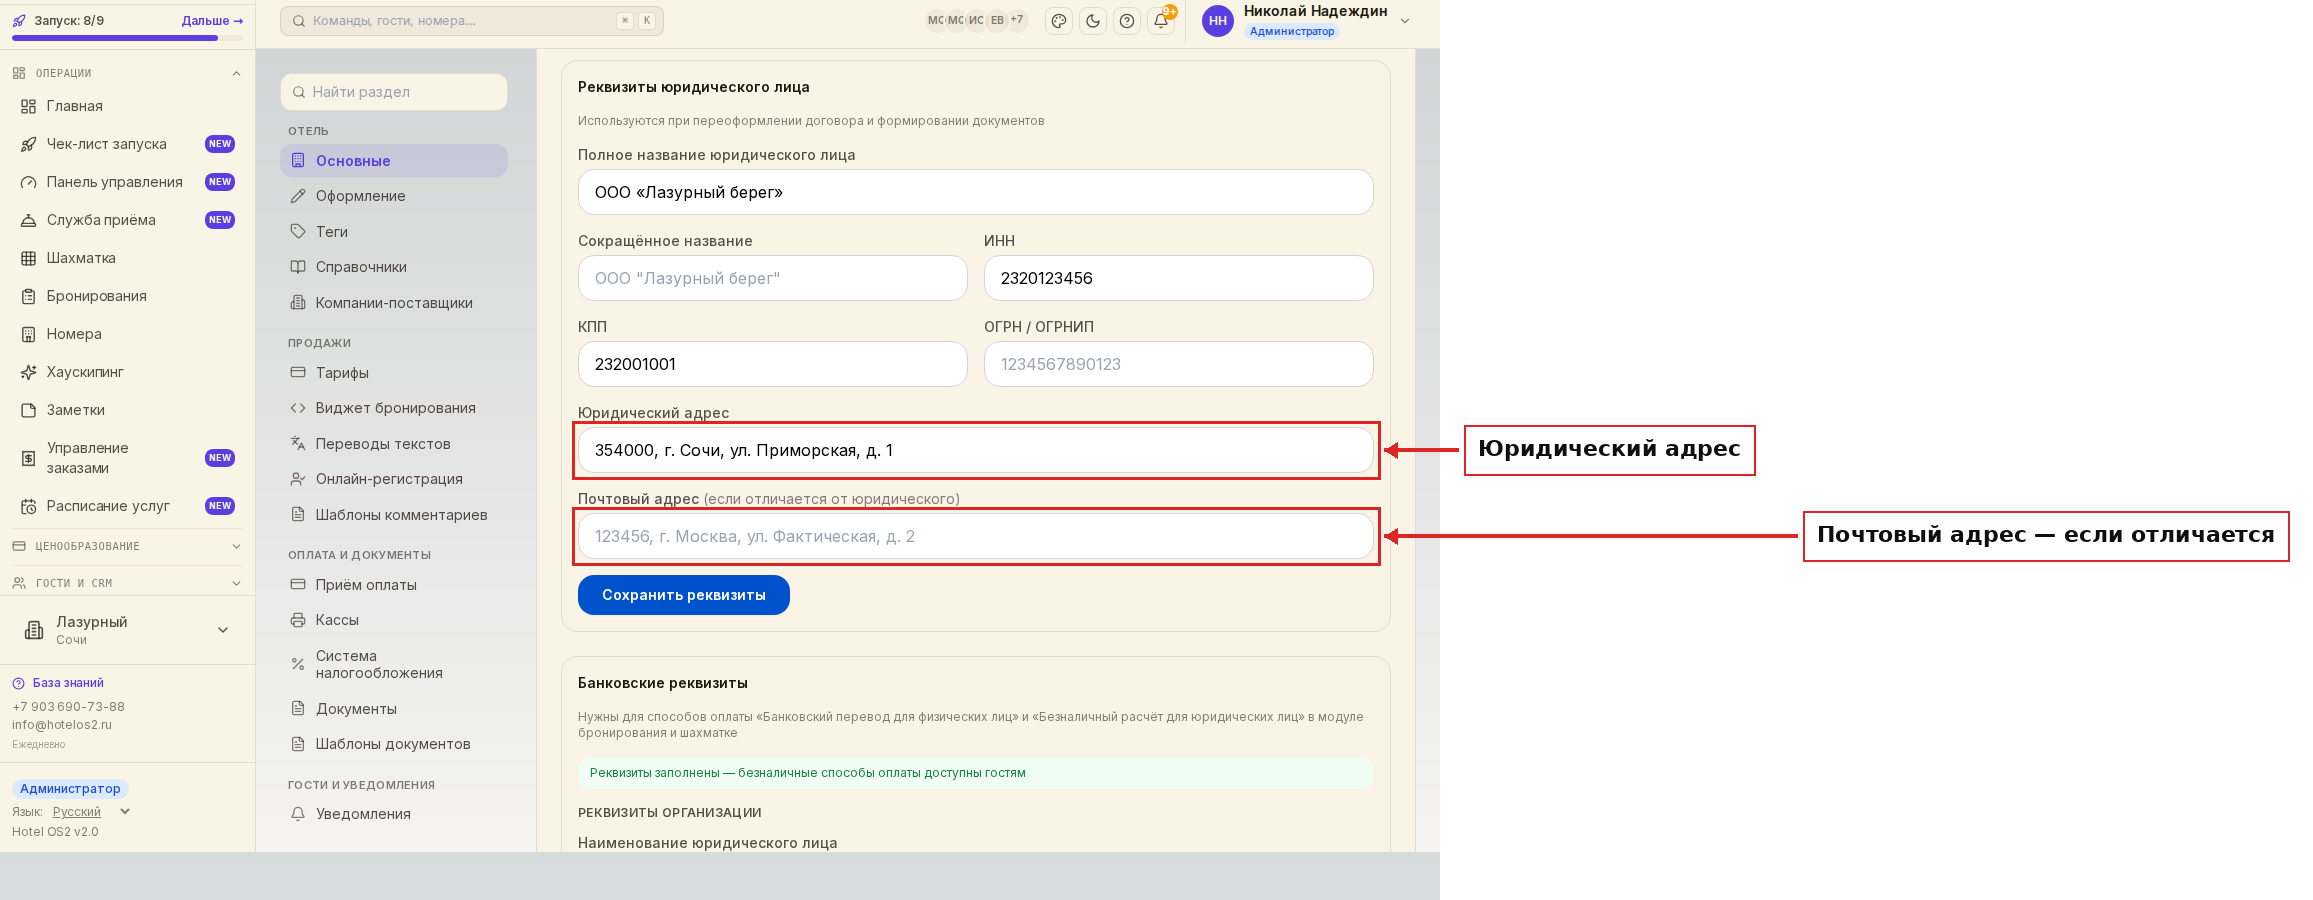Click Управление заказами receipt icon

pos(29,458)
